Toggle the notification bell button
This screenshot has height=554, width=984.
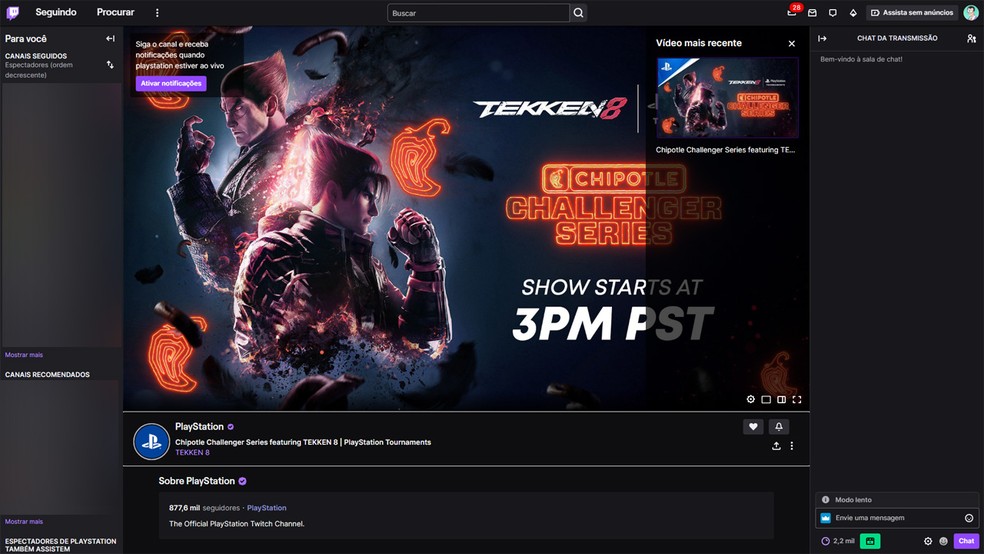point(779,427)
